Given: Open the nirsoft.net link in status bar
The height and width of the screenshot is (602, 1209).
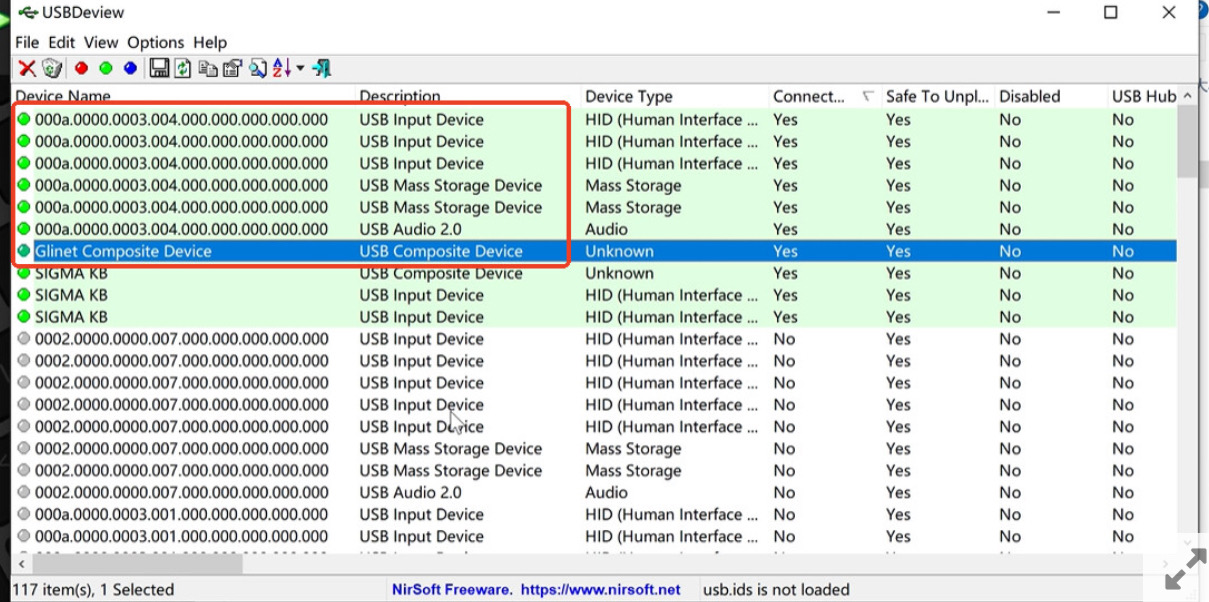Looking at the screenshot, I should click(600, 590).
